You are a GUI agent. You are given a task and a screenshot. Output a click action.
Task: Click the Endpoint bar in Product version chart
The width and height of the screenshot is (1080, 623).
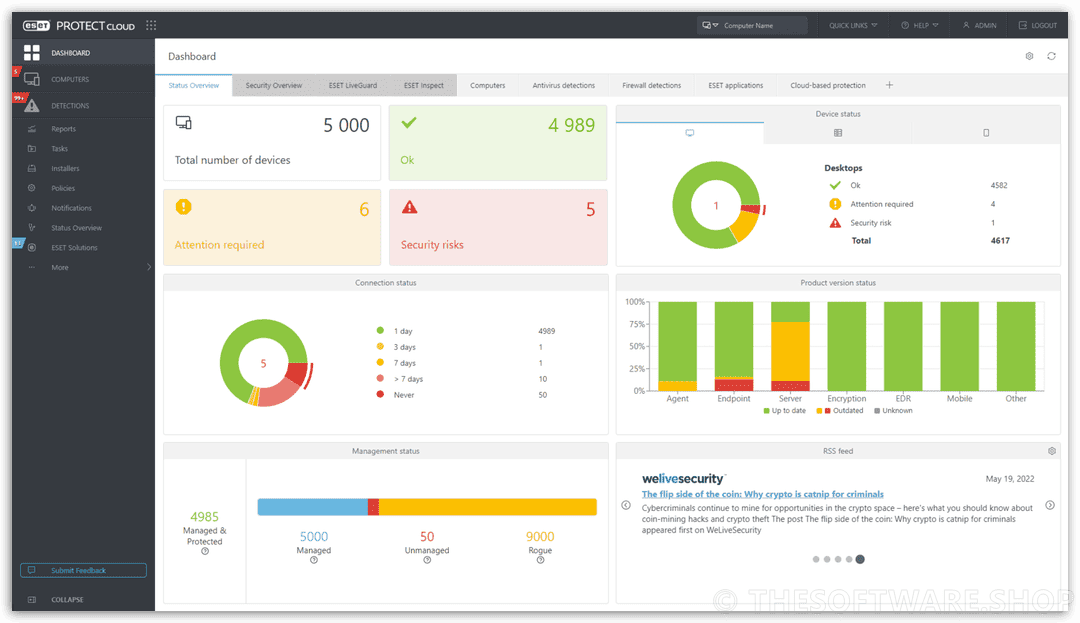click(734, 346)
